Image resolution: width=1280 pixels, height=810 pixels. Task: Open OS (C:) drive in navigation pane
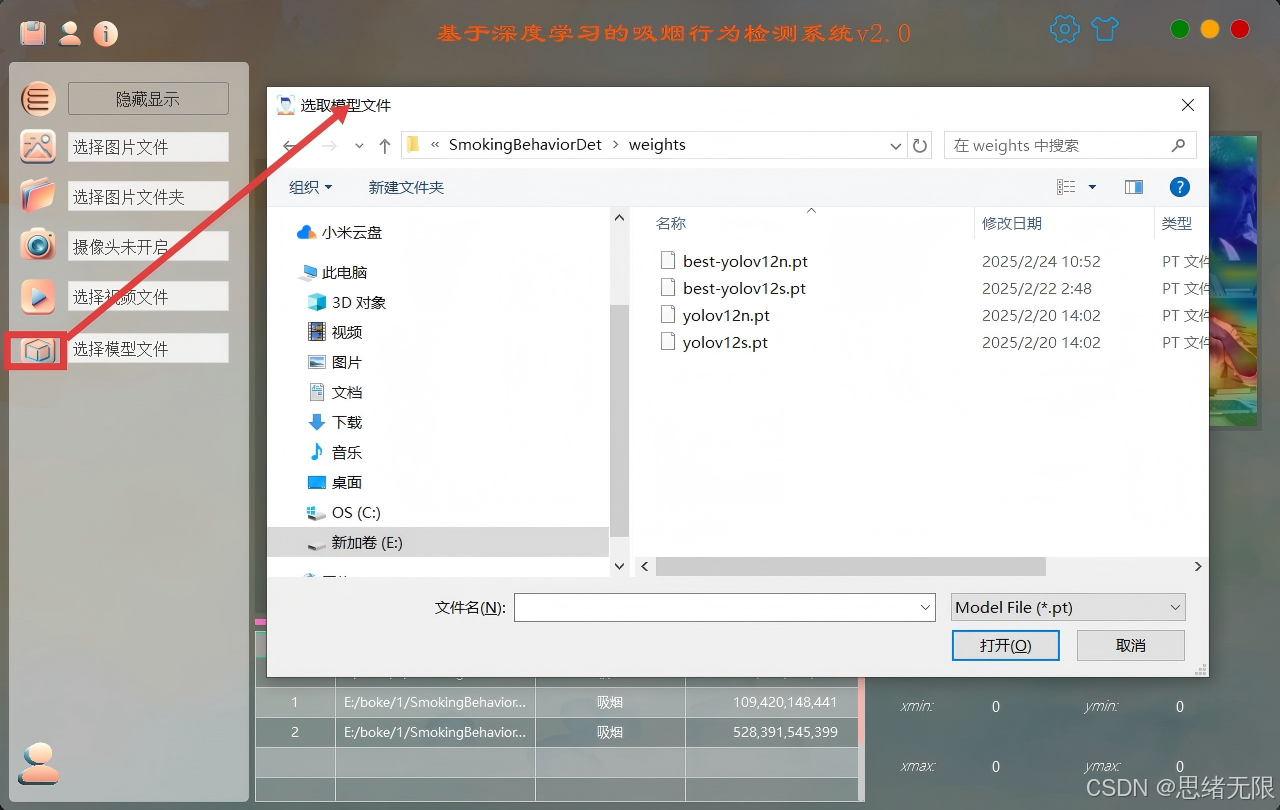(344, 512)
